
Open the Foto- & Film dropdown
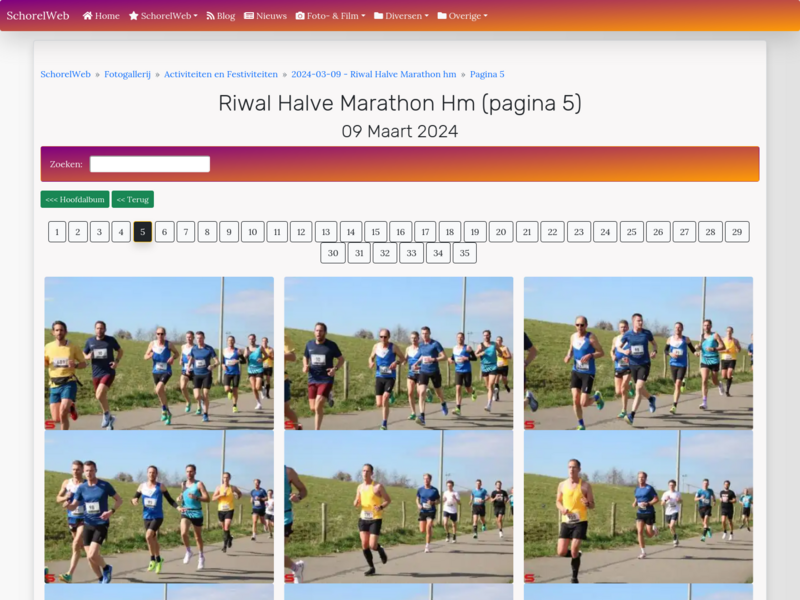pyautogui.click(x=331, y=16)
